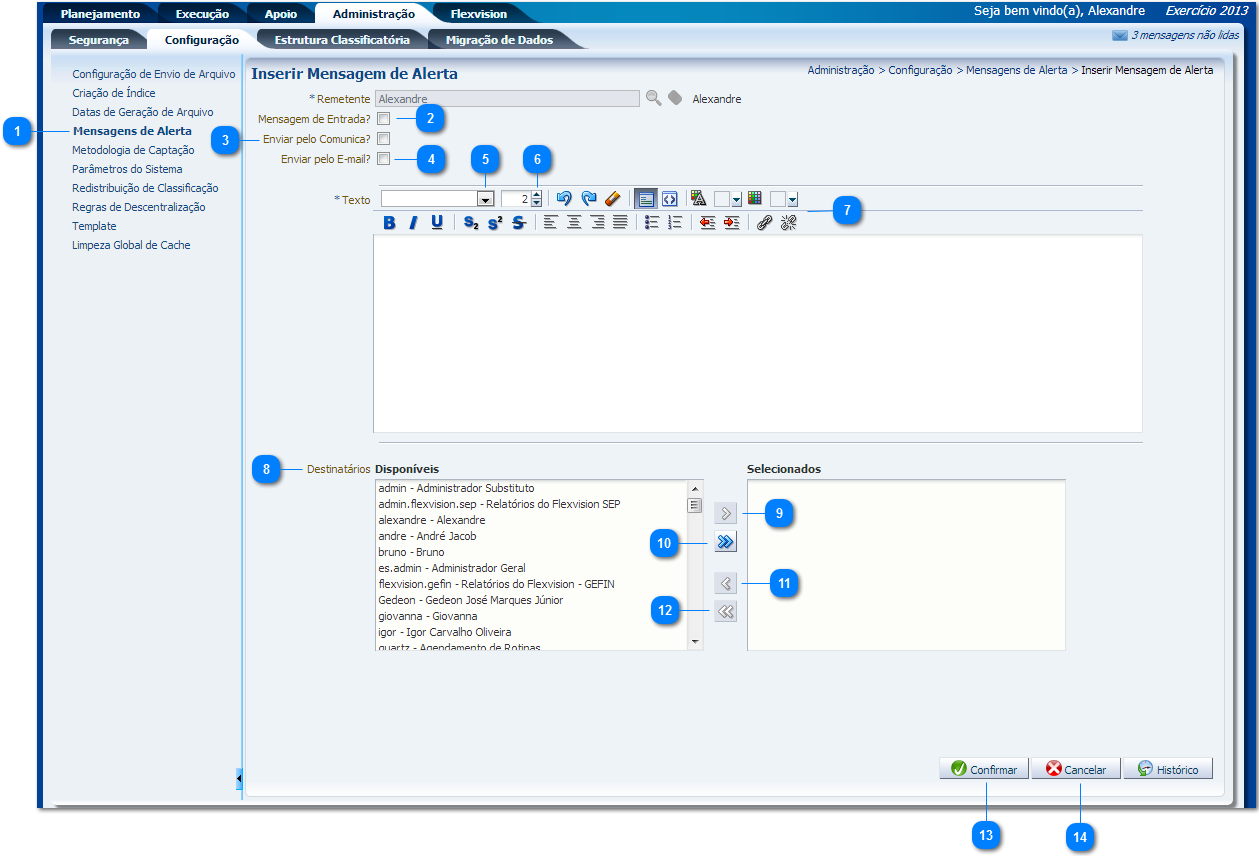Increase font size with stepper up arrow
1259x856 pixels.
536,194
